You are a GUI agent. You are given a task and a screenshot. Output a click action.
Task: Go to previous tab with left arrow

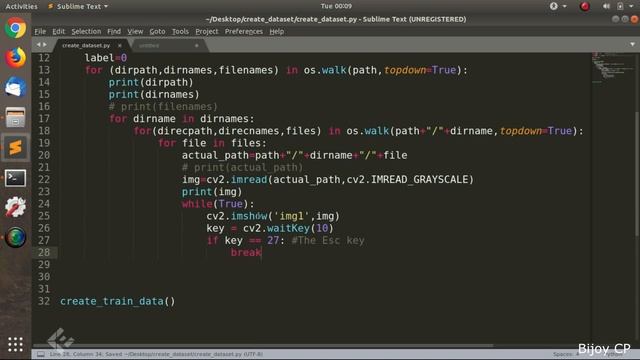(x=38, y=44)
